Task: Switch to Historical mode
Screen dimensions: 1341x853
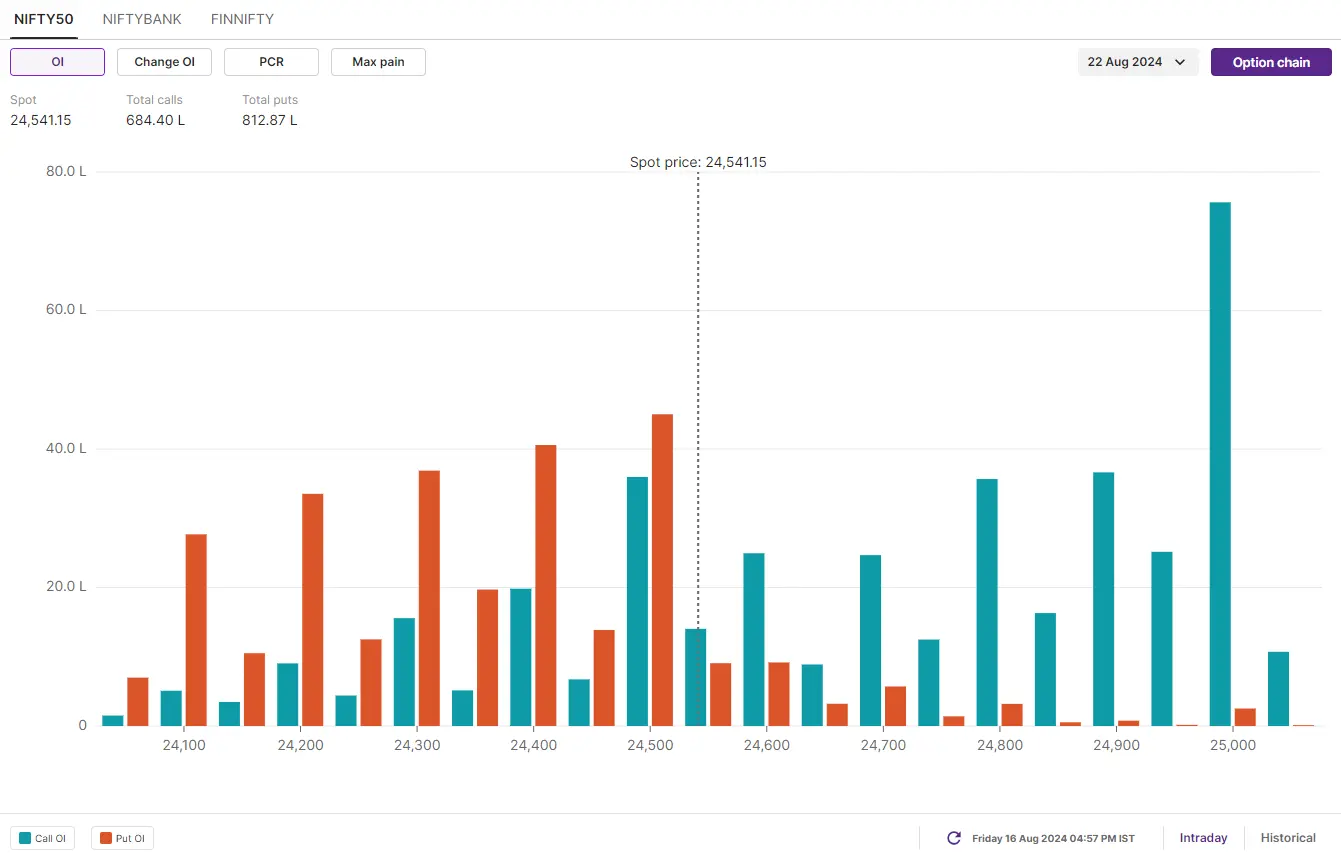Action: point(1288,838)
